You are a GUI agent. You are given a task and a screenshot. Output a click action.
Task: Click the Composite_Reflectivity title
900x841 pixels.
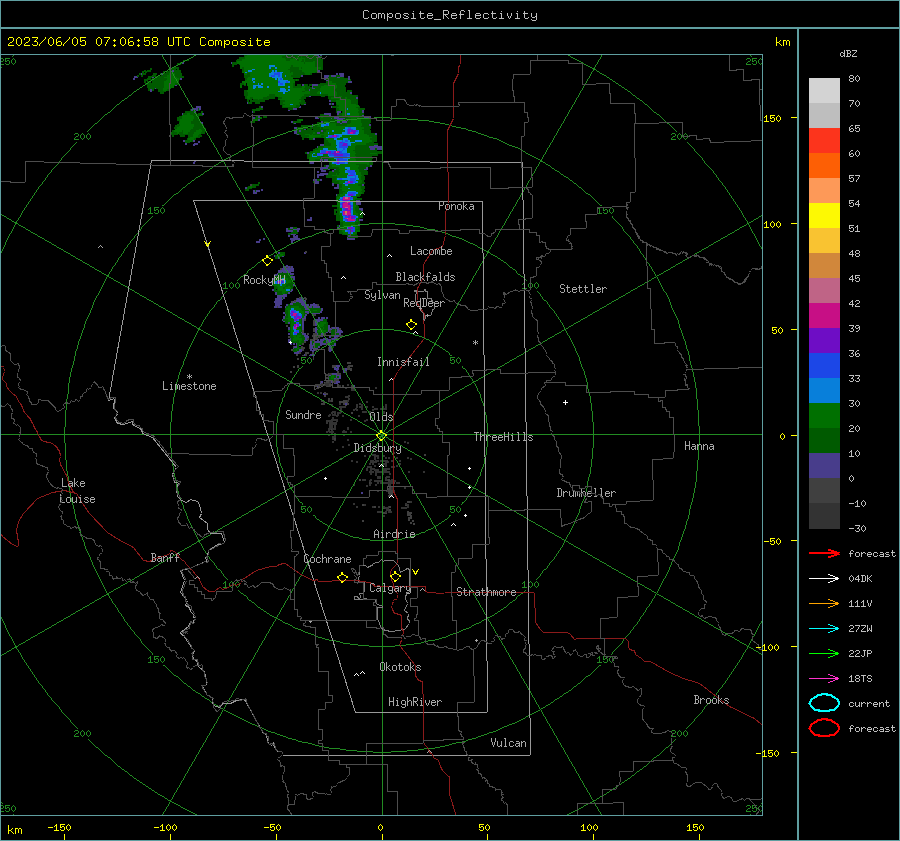pos(449,15)
